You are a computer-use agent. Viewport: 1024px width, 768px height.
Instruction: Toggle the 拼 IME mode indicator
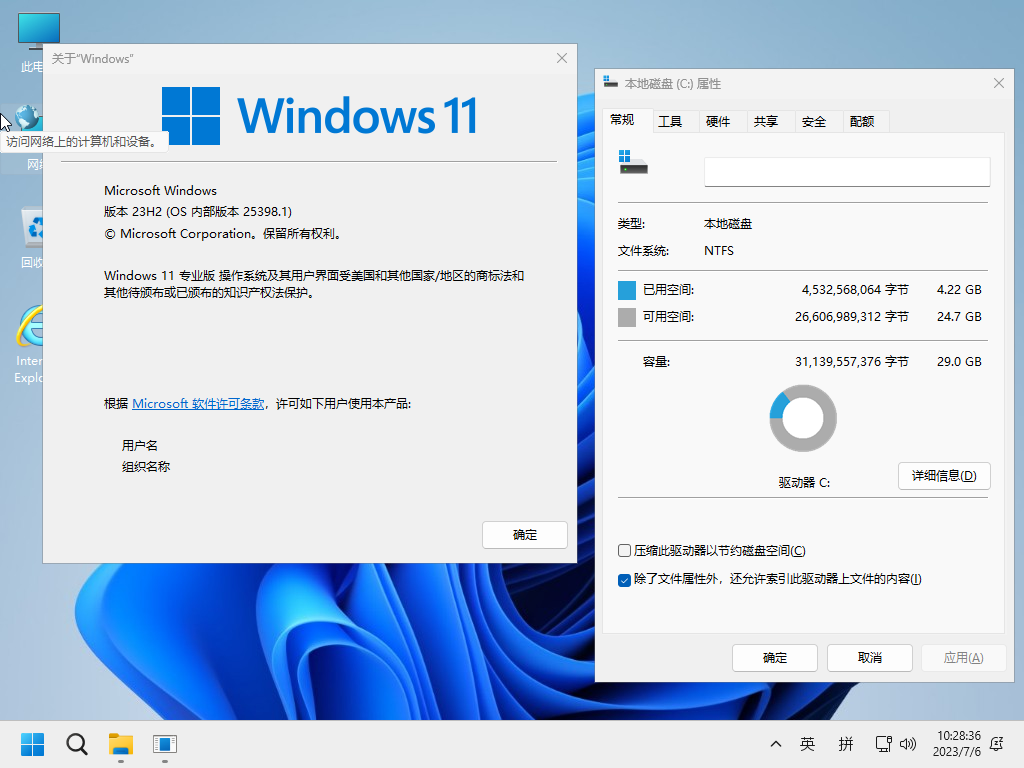[846, 744]
